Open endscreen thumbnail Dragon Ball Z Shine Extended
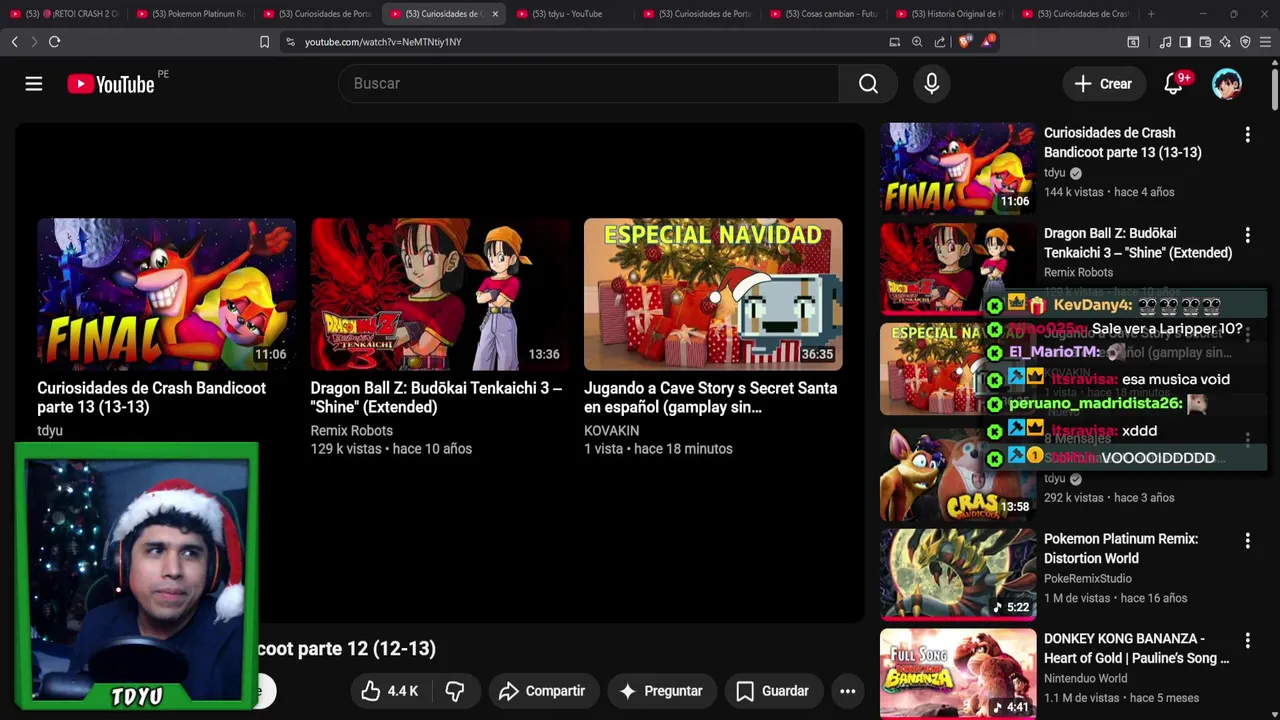 (439, 294)
